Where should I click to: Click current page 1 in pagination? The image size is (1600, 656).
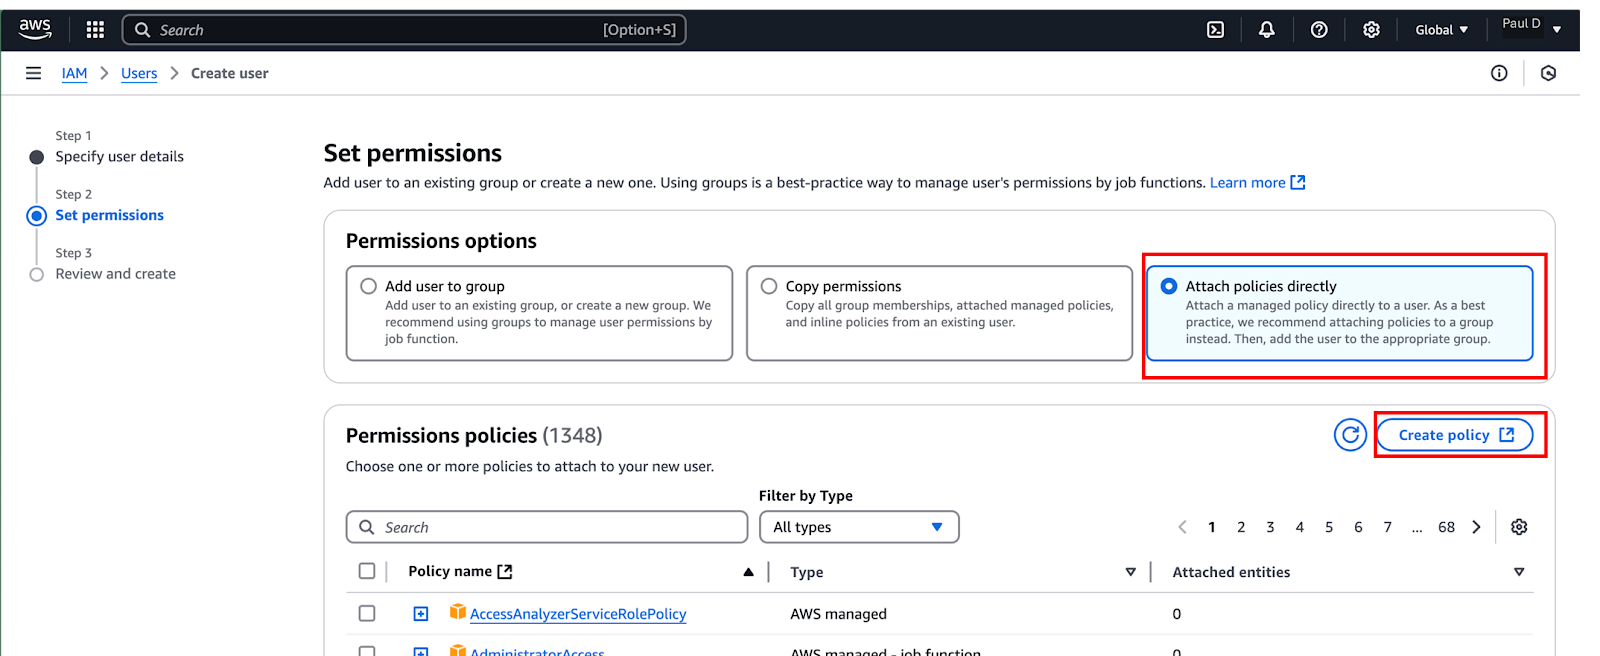pyautogui.click(x=1212, y=527)
